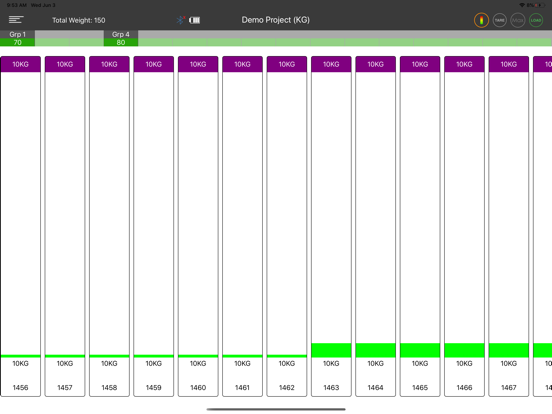Viewport: 552px width, 414px height.
Task: Tap the 10KG reading under cell 1458's bar
Action: 109,363
